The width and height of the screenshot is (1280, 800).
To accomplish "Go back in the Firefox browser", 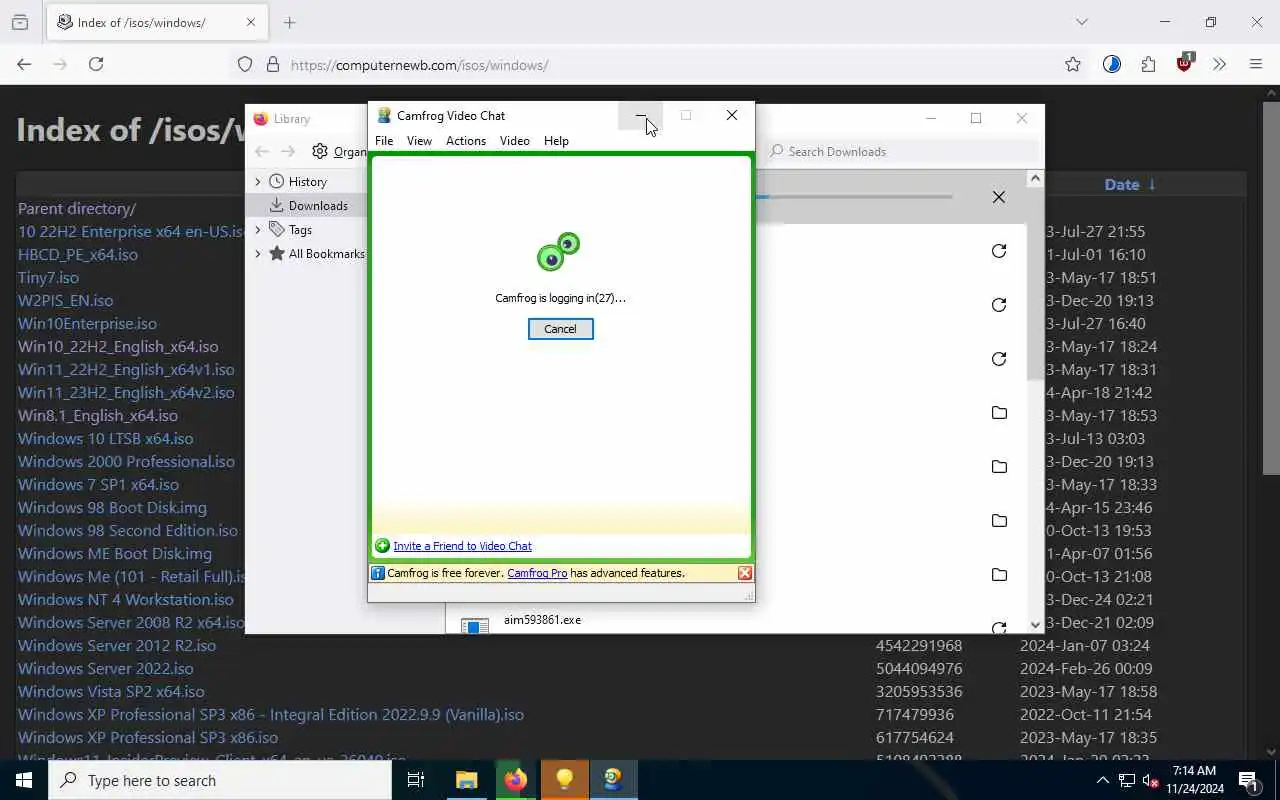I will [24, 64].
